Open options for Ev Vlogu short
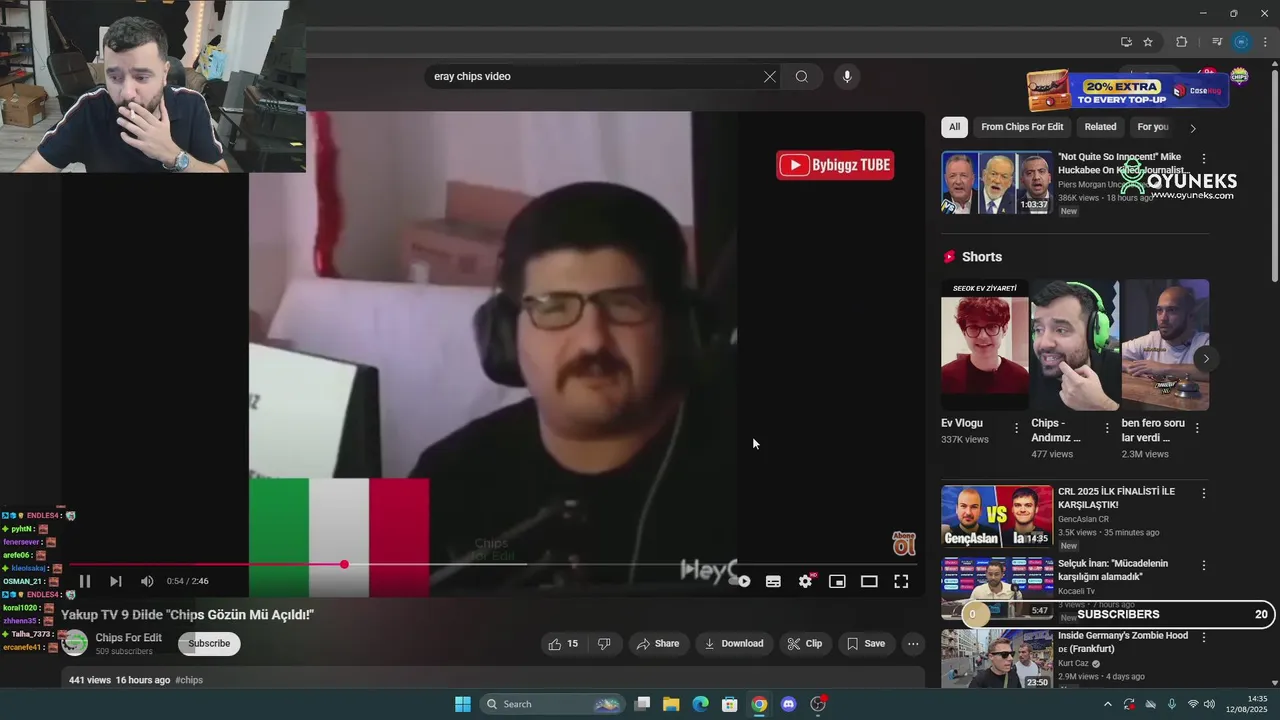The width and height of the screenshot is (1280, 720). [x=1016, y=428]
